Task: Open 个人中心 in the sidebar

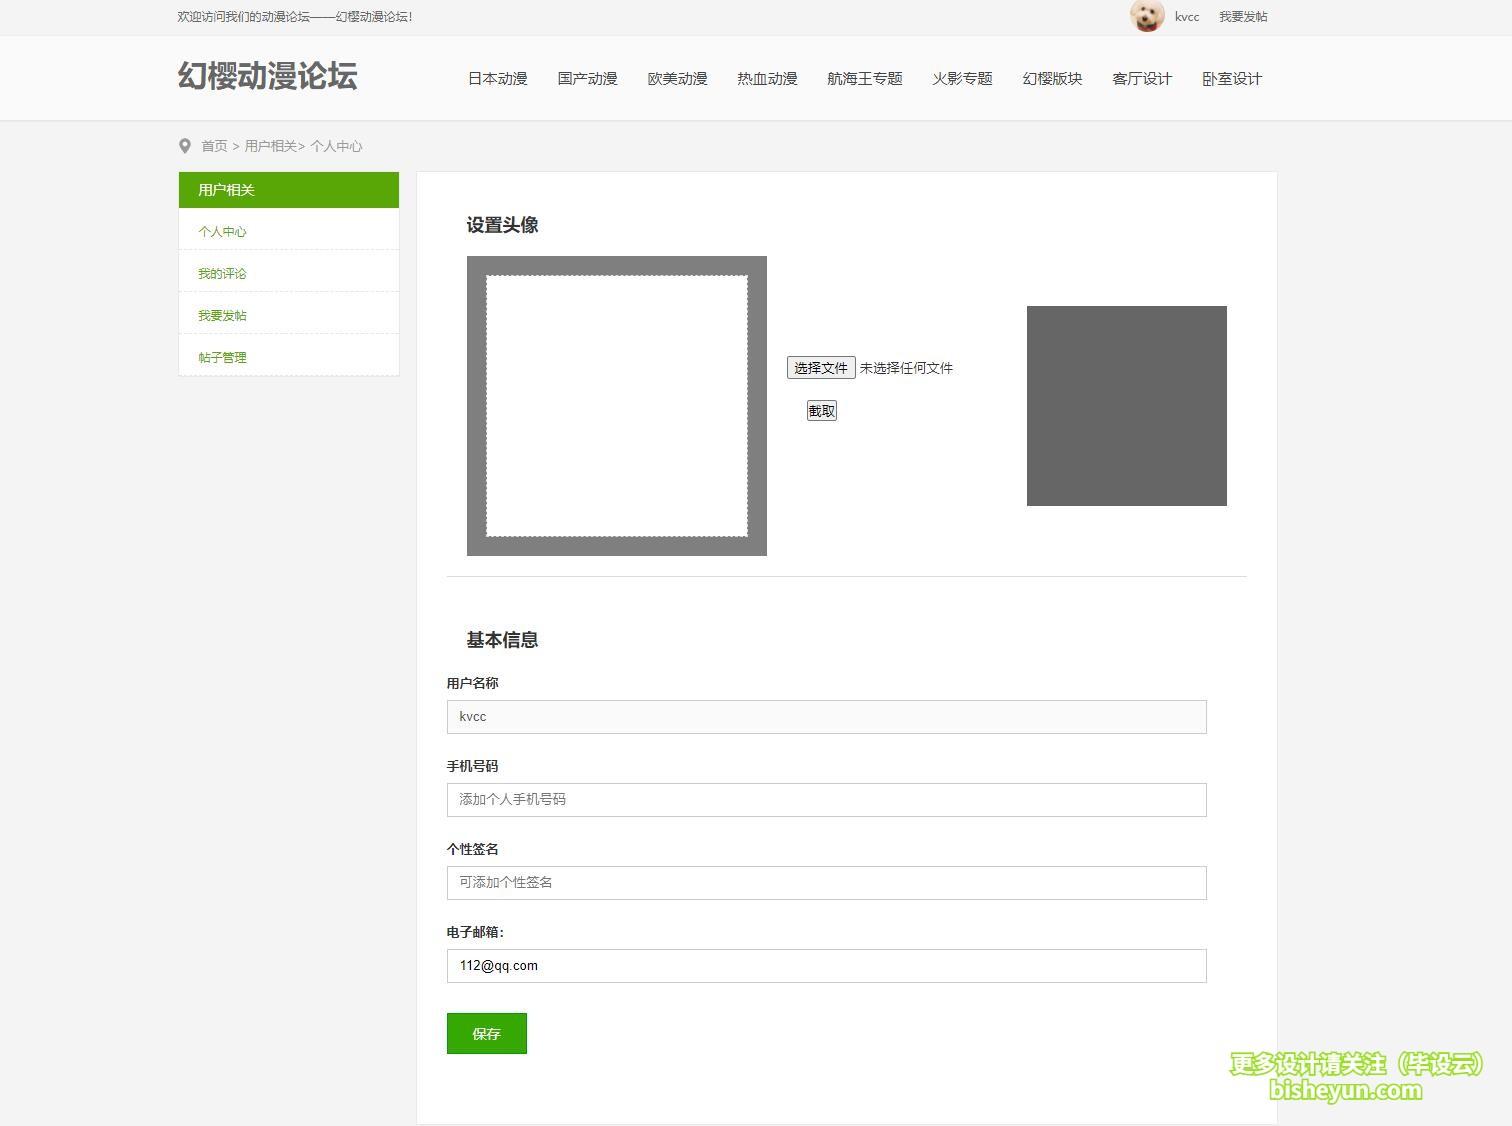Action: [222, 231]
